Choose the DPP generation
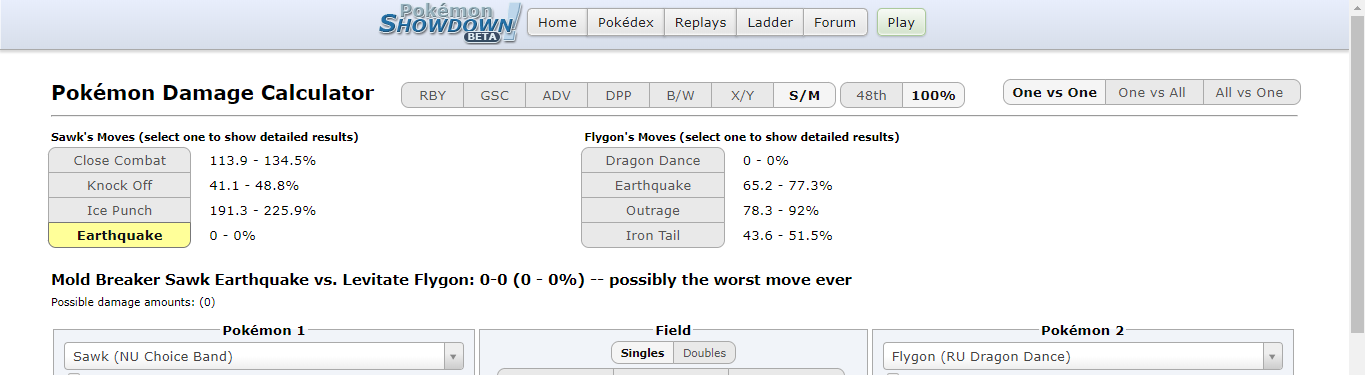Image resolution: width=1365 pixels, height=375 pixels. point(618,95)
